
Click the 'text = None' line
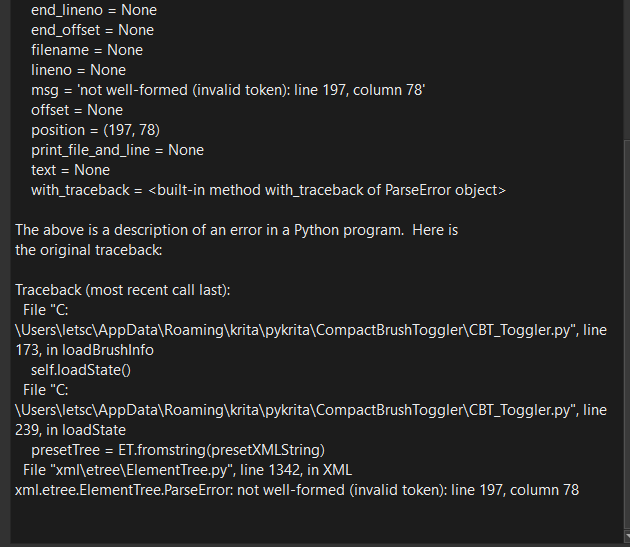pyautogui.click(x=70, y=170)
